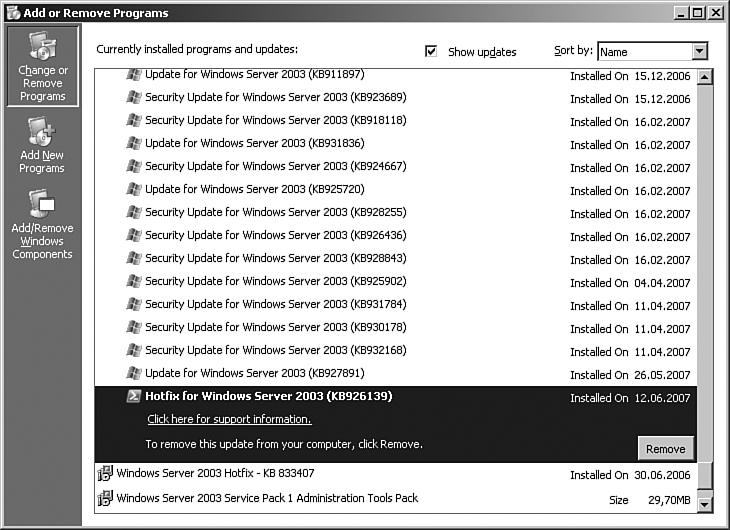This screenshot has height=530, width=730.
Task: Select Update for Windows Server 2003 (KB911897)
Action: (396, 75)
